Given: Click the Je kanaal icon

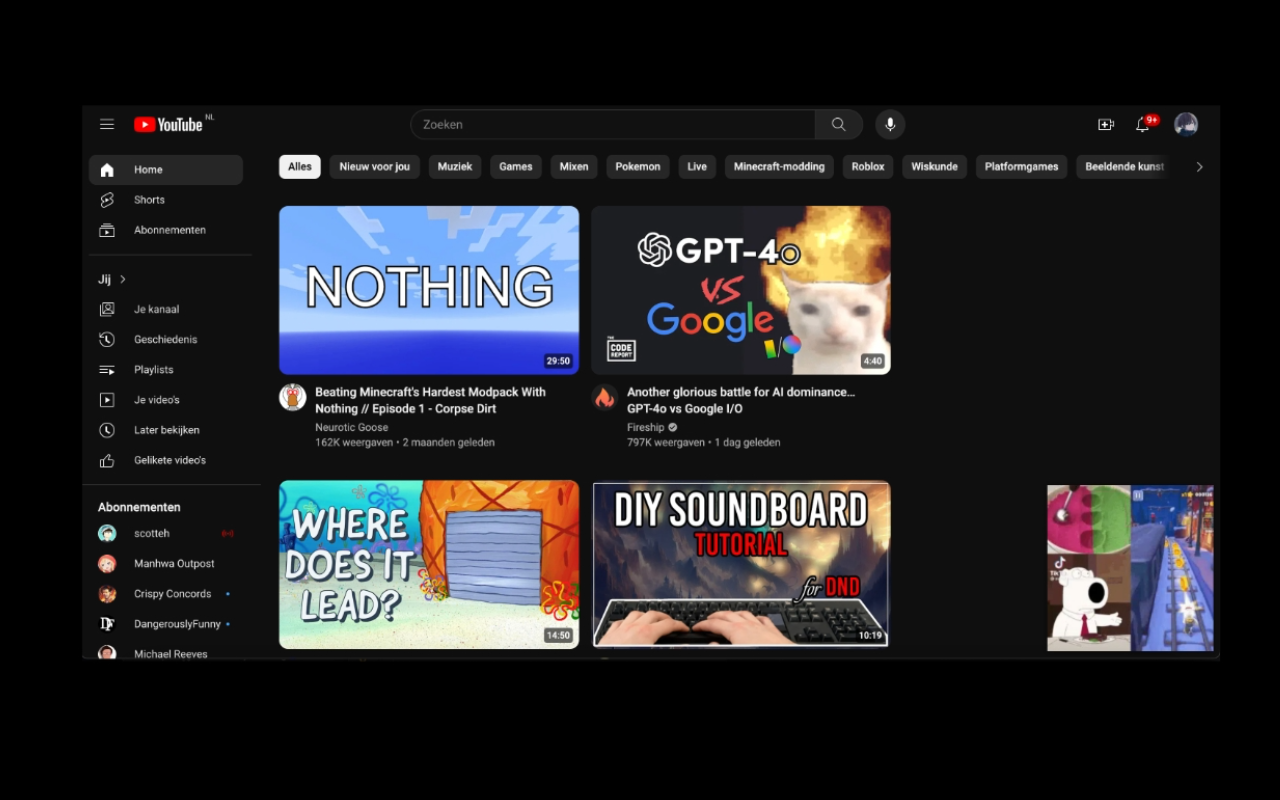Looking at the screenshot, I should (107, 310).
